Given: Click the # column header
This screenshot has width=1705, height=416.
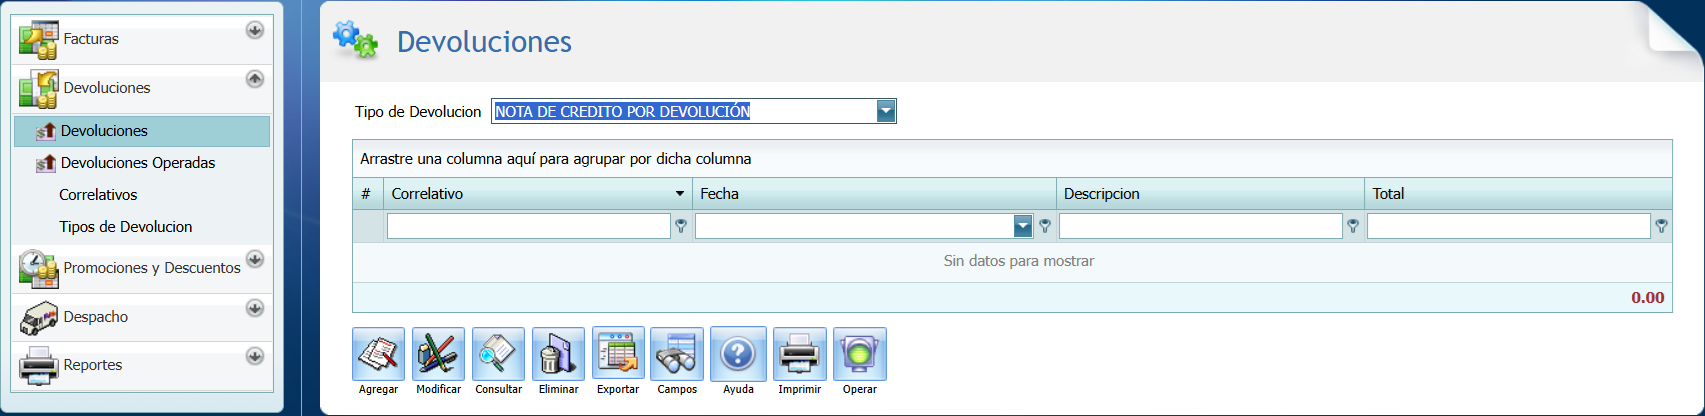Looking at the screenshot, I should (x=366, y=194).
